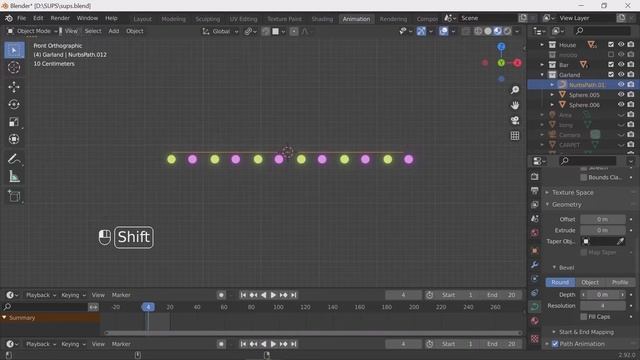This screenshot has height=360, width=640.
Task: Toggle Garland collection checkbox
Action: click(611, 75)
